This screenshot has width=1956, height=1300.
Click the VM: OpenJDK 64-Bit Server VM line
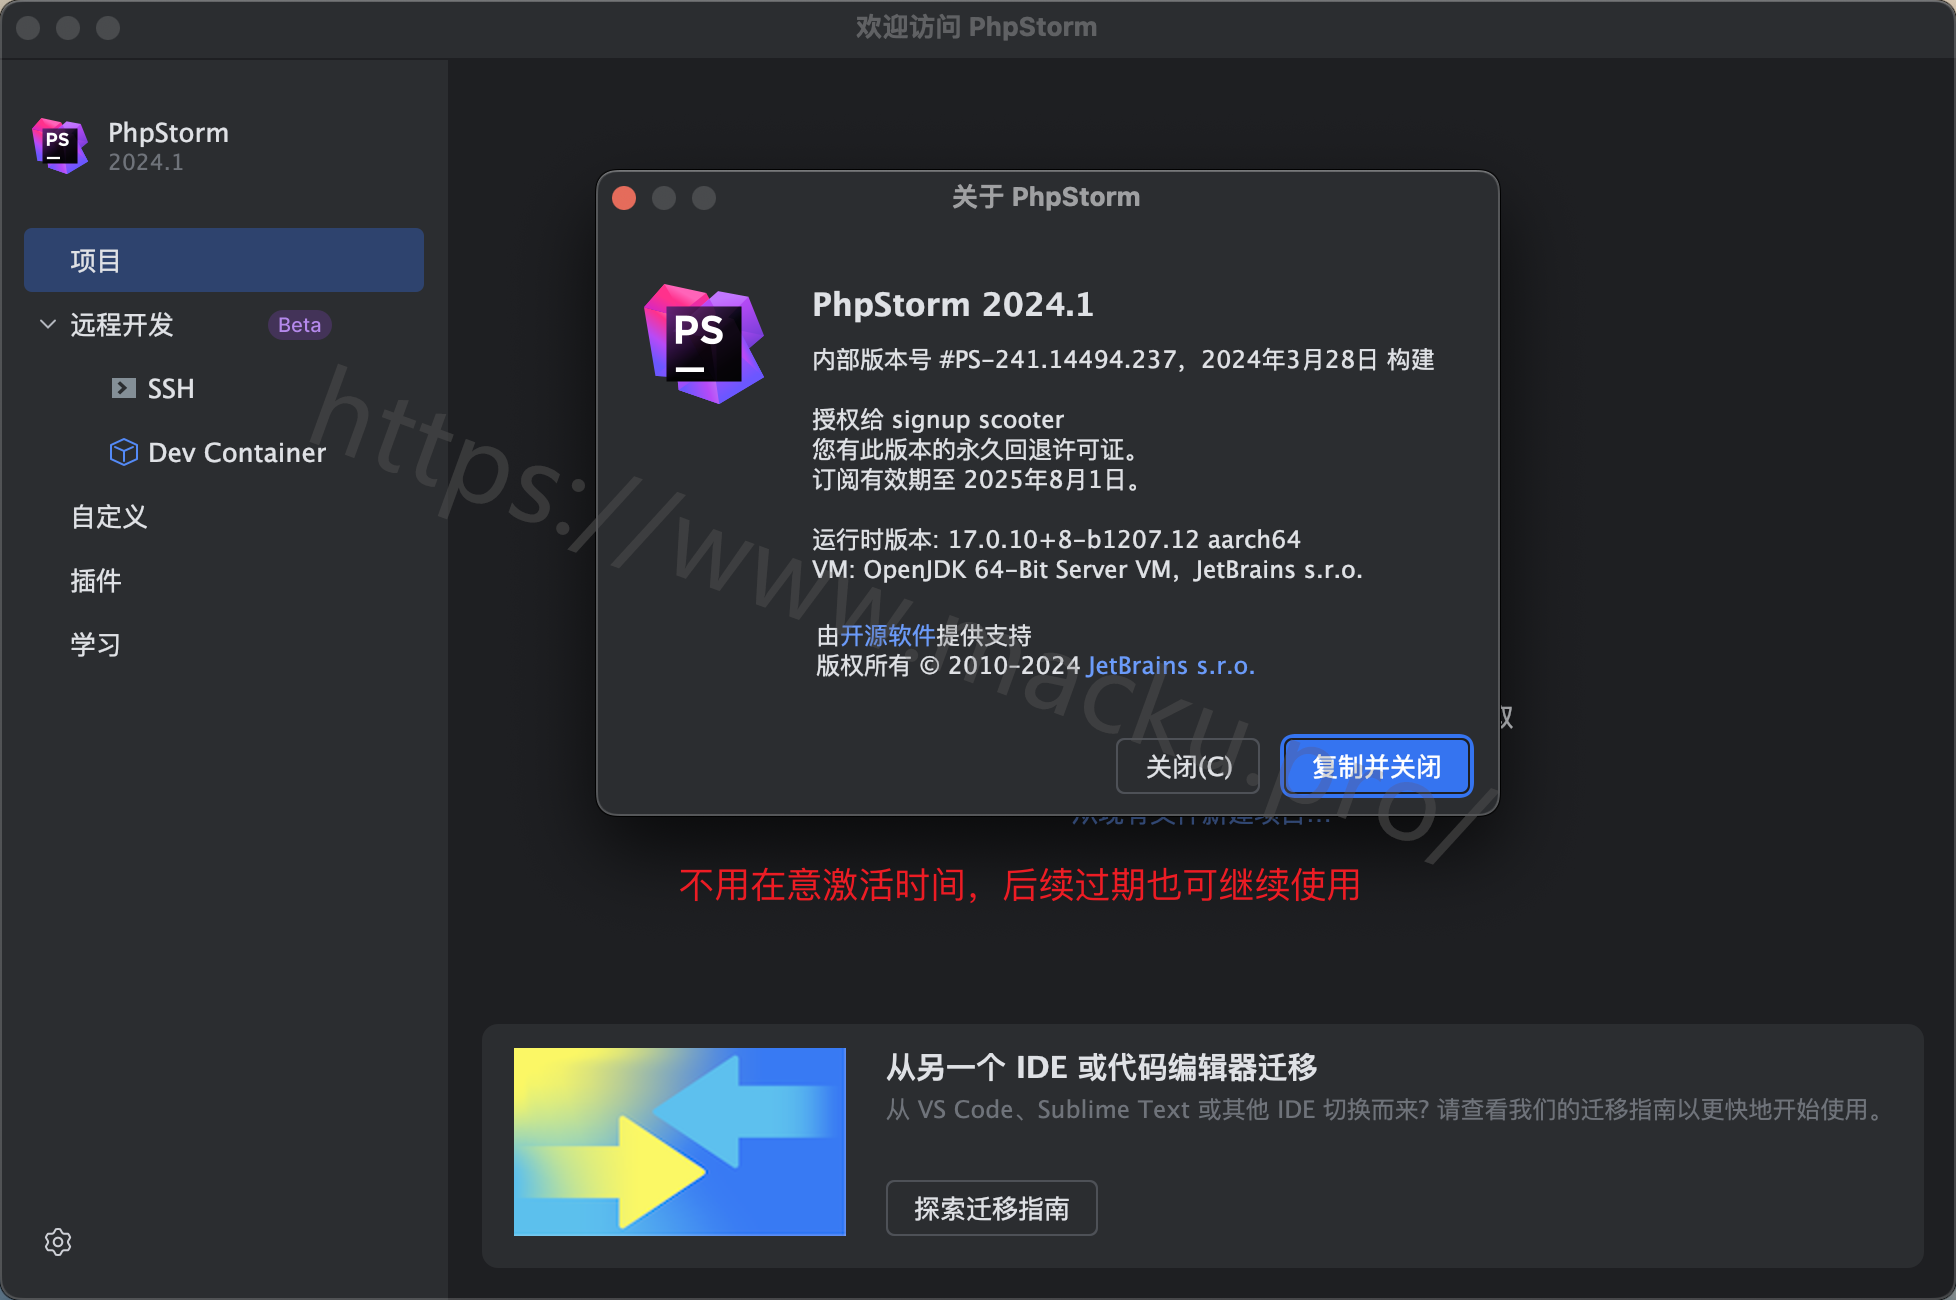[1087, 569]
